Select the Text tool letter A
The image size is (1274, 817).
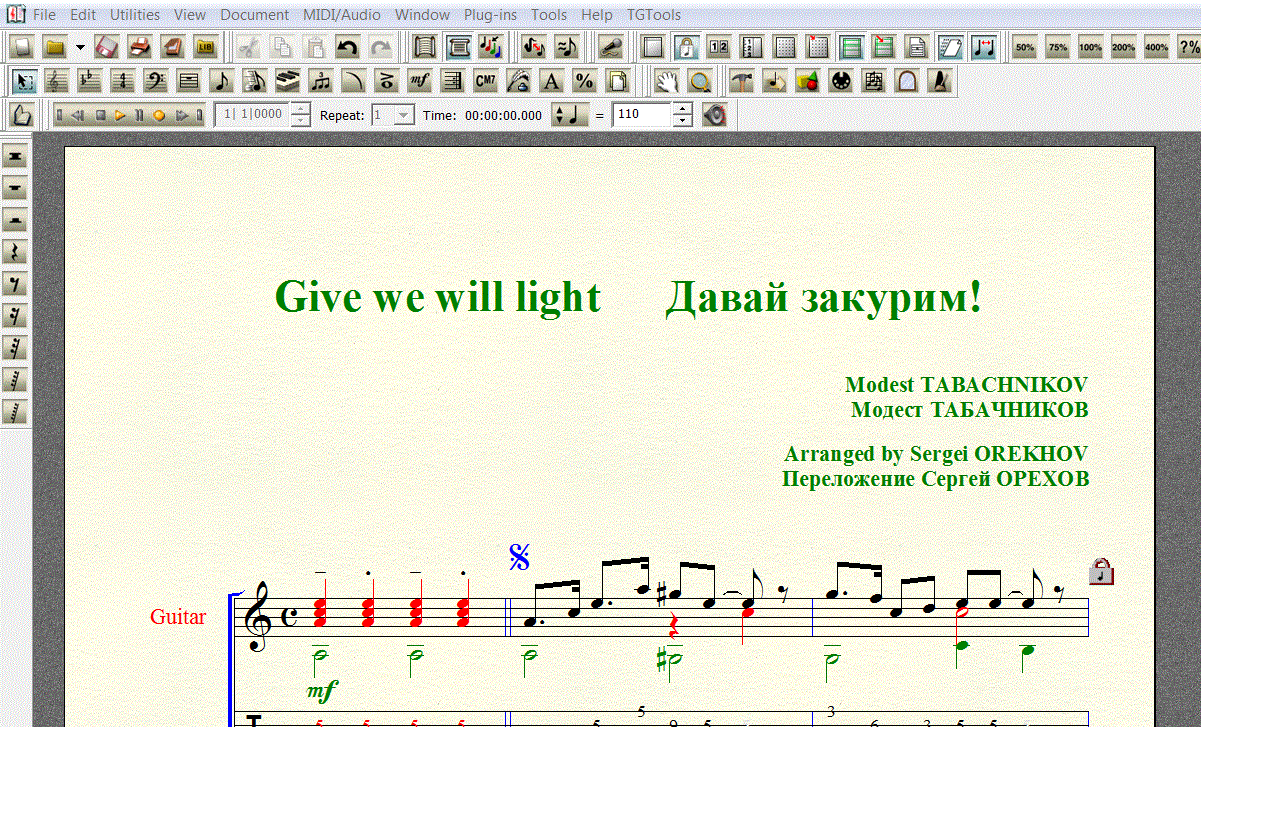click(x=551, y=81)
